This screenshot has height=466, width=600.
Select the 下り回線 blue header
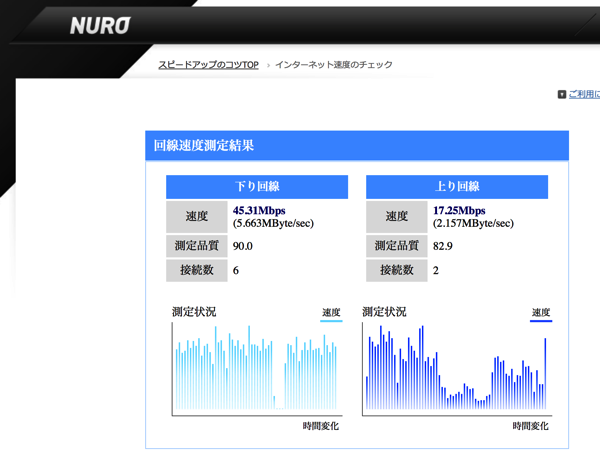tap(257, 187)
